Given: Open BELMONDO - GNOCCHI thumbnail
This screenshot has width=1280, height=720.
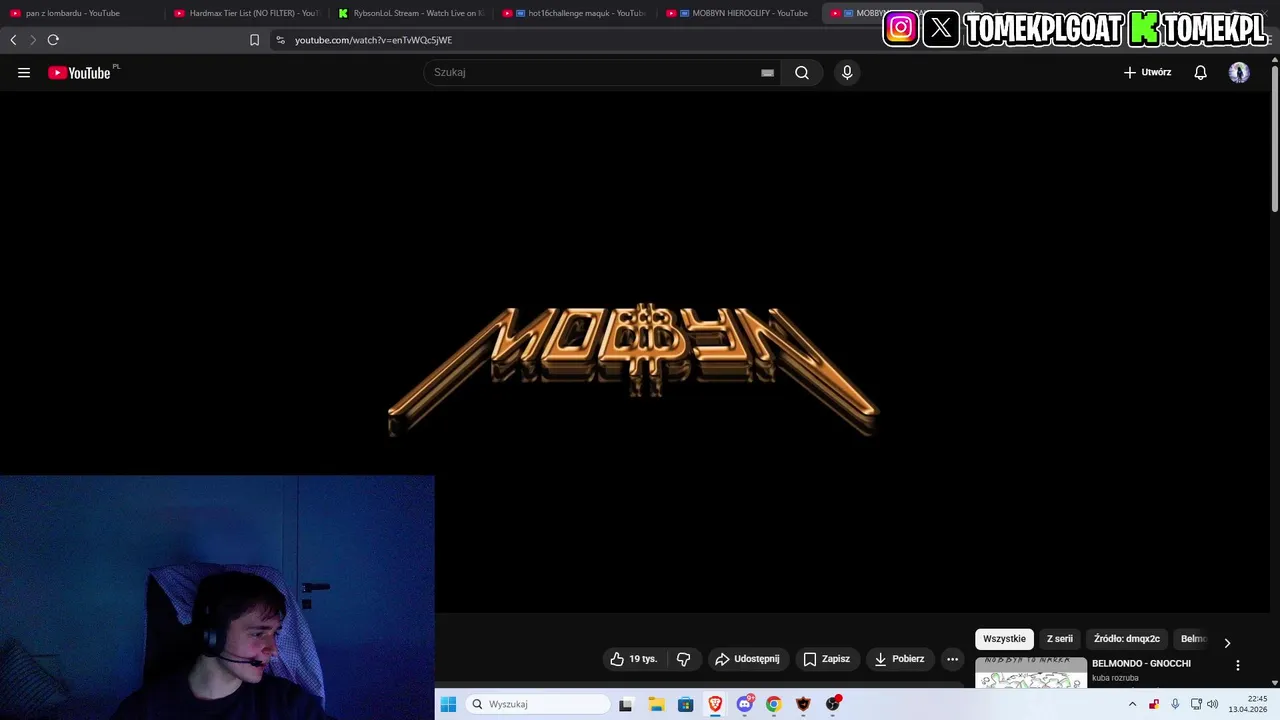Looking at the screenshot, I should [1031, 673].
